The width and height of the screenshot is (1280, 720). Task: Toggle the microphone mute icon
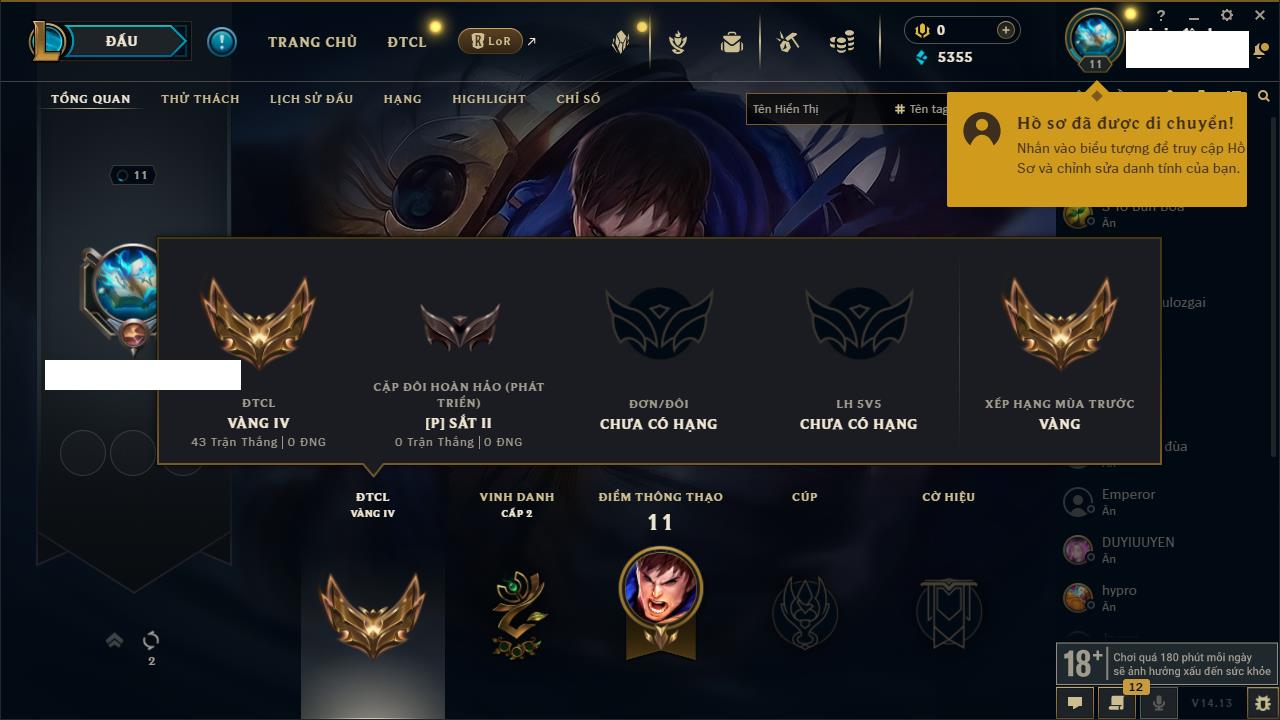[1159, 703]
